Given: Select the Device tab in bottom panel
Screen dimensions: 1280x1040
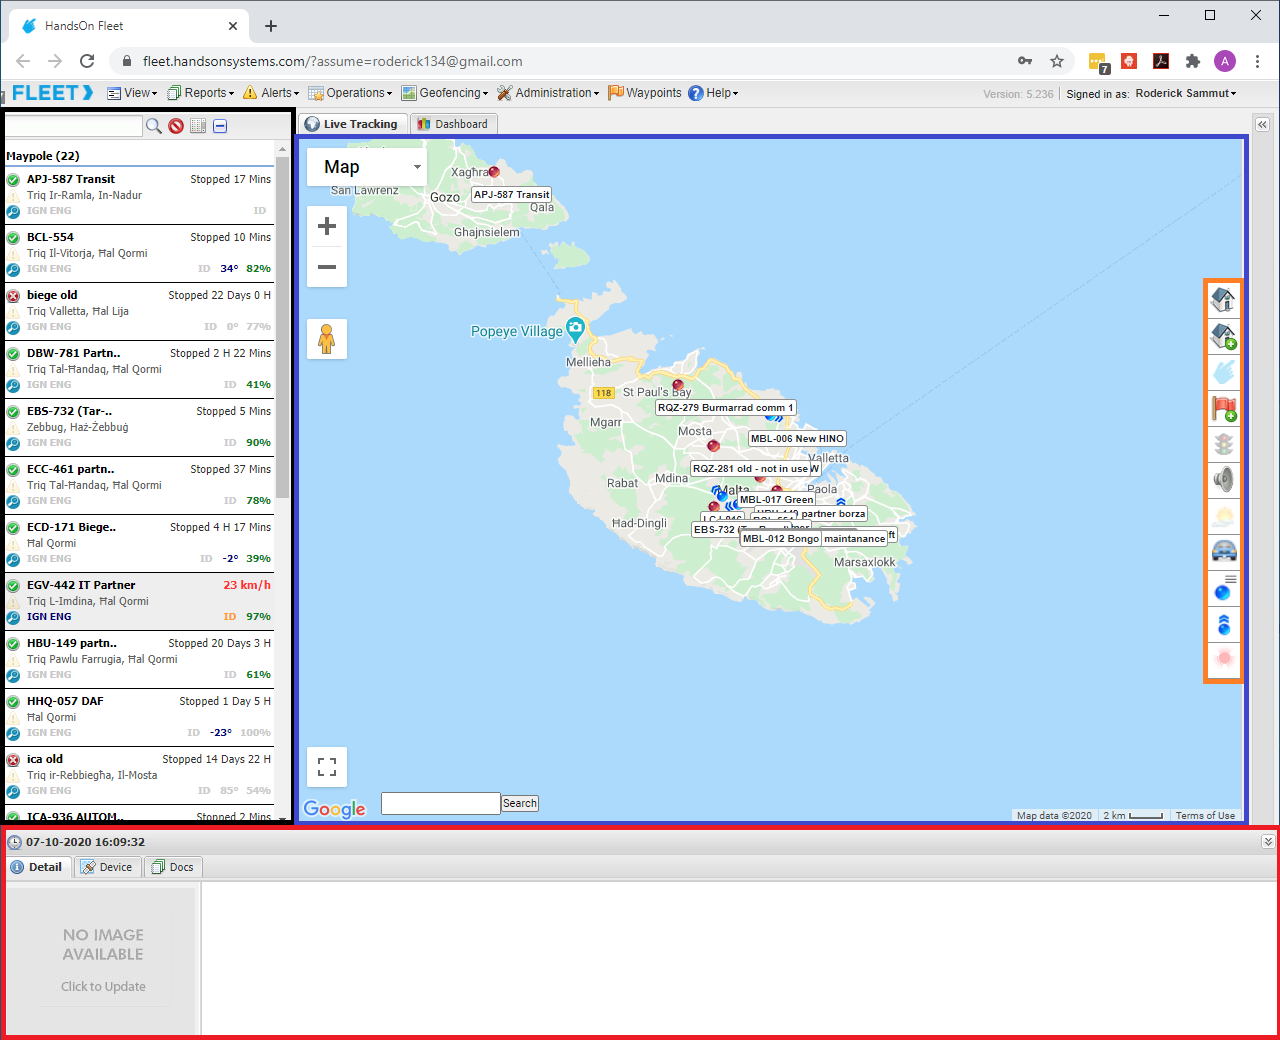Looking at the screenshot, I should pos(107,867).
